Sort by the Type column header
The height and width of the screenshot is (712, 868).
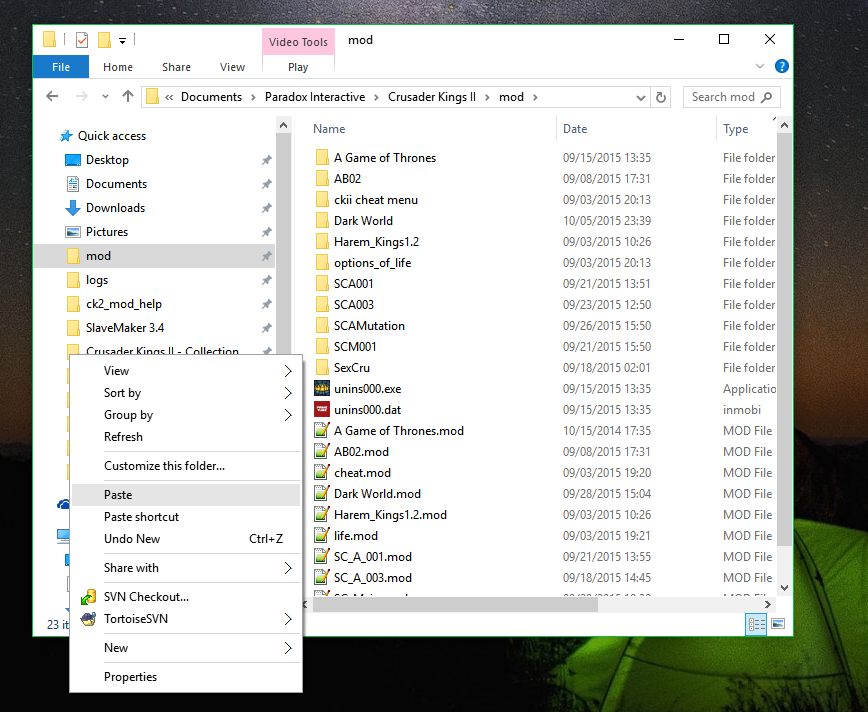[x=735, y=129]
